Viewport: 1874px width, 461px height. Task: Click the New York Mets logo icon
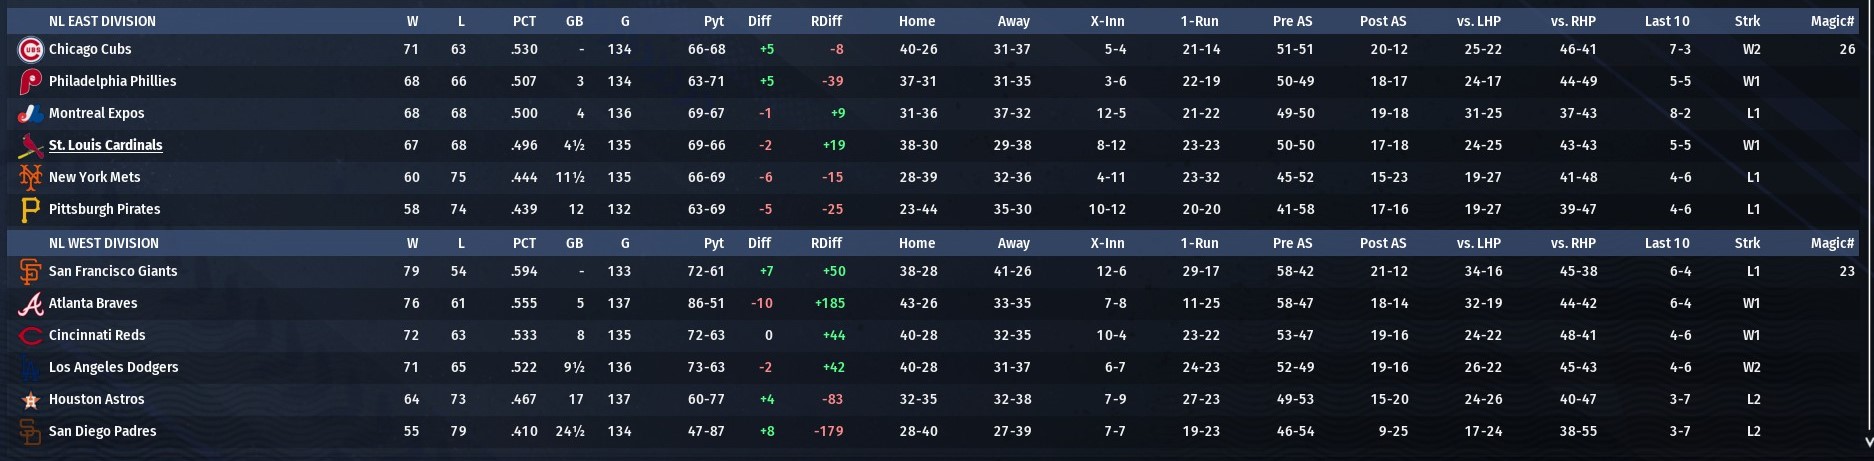tap(31, 177)
